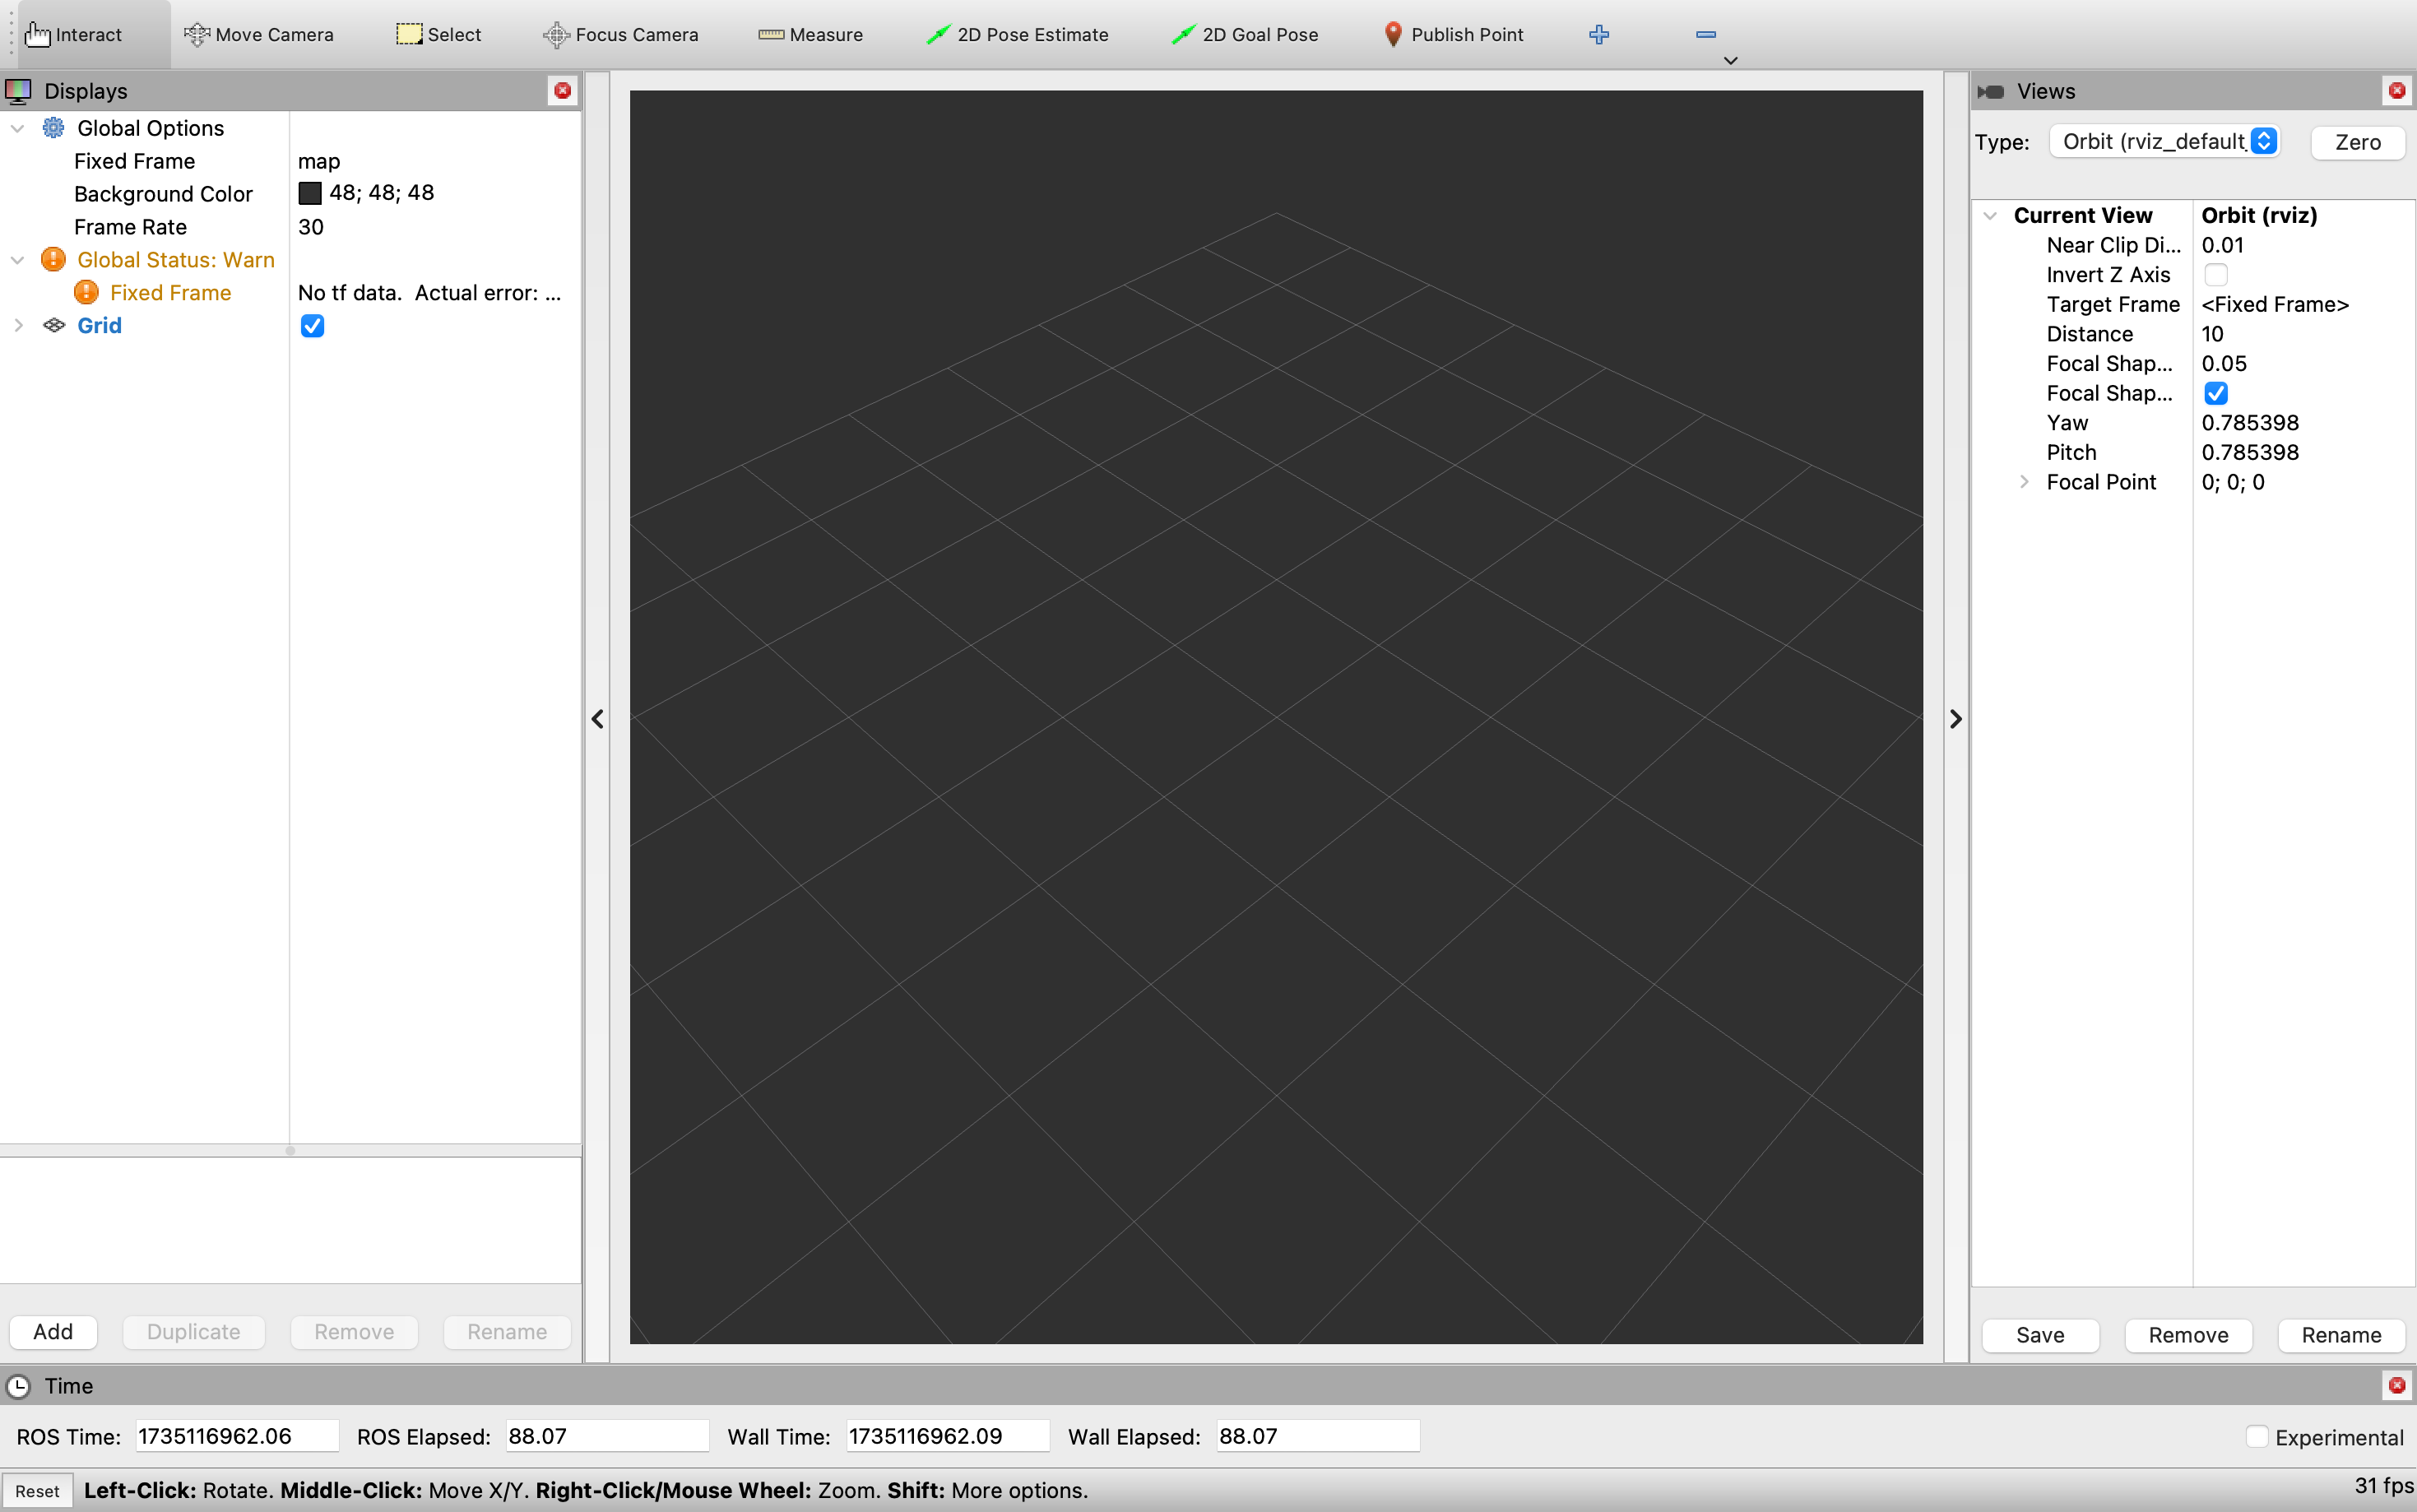Collapse the Current View node
The width and height of the screenshot is (2417, 1512).
pyautogui.click(x=1990, y=216)
